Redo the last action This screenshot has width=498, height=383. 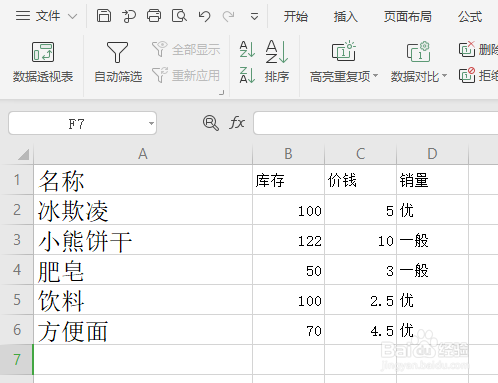click(229, 16)
